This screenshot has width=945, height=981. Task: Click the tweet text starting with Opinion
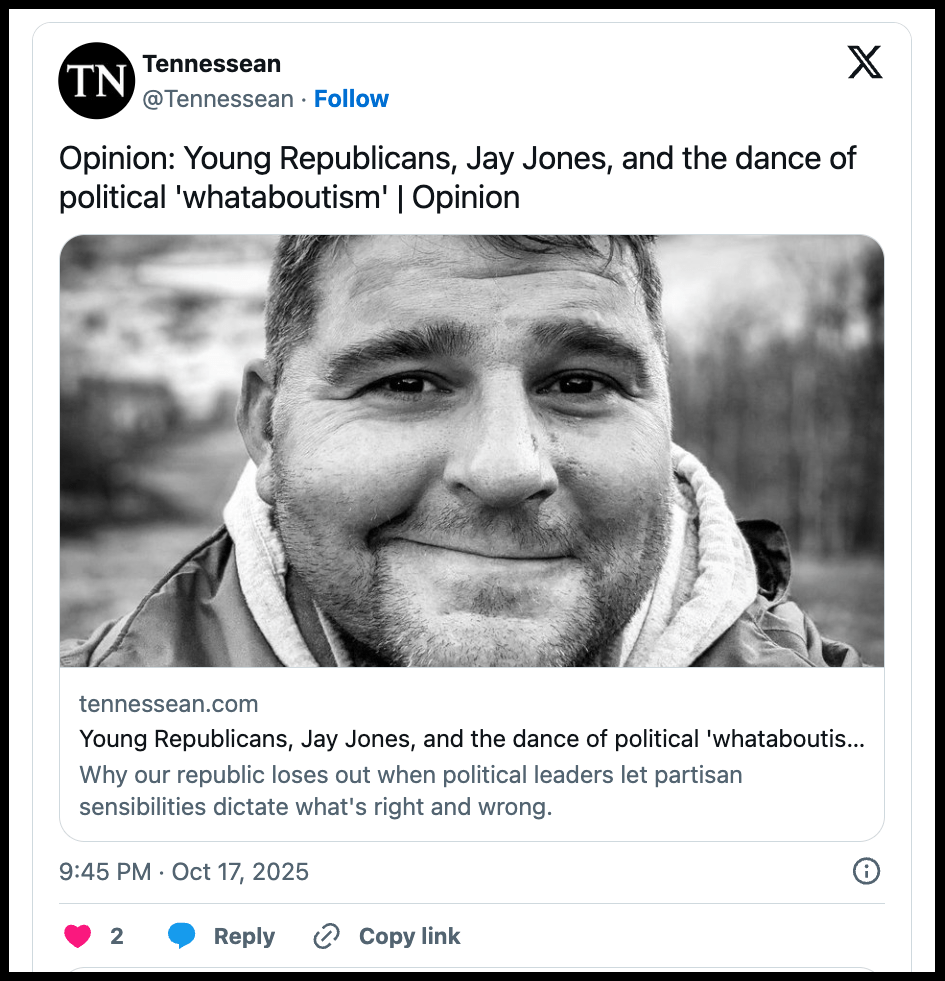[x=458, y=160]
